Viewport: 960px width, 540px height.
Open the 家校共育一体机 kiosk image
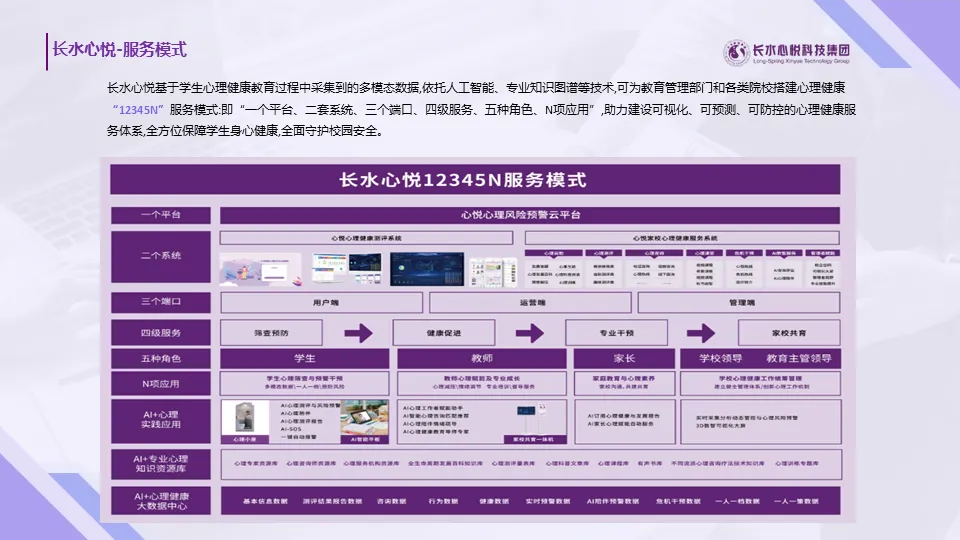(x=534, y=422)
